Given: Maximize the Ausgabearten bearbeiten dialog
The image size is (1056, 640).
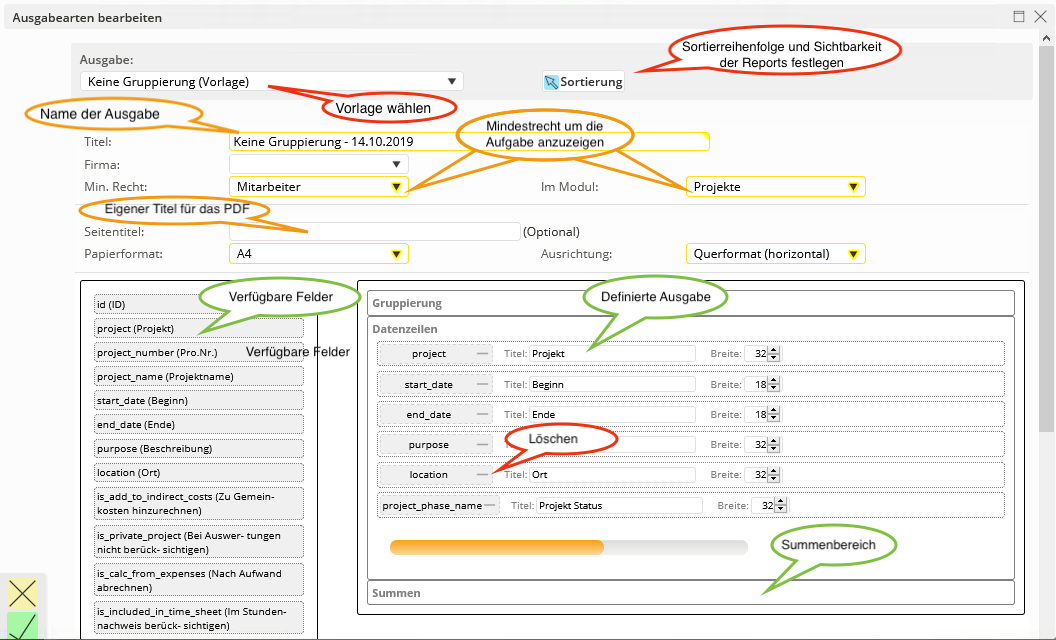Looking at the screenshot, I should coord(1019,17).
